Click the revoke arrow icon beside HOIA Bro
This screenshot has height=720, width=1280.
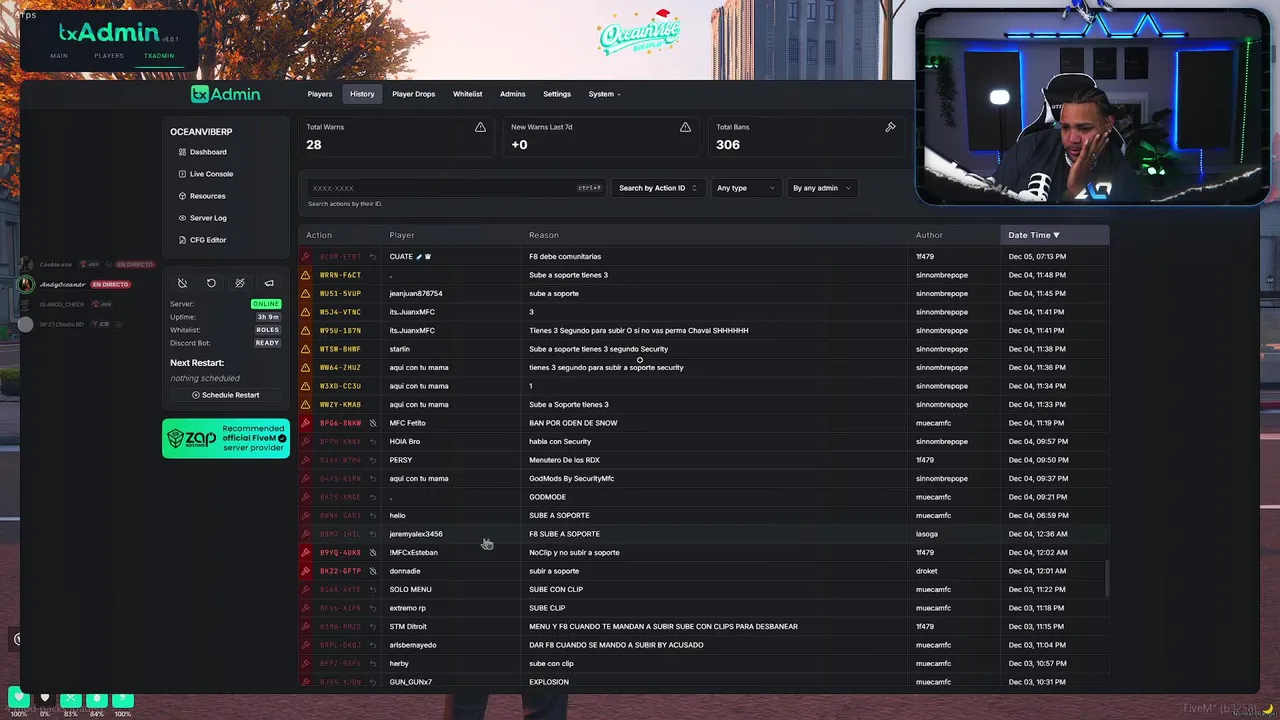[373, 441]
